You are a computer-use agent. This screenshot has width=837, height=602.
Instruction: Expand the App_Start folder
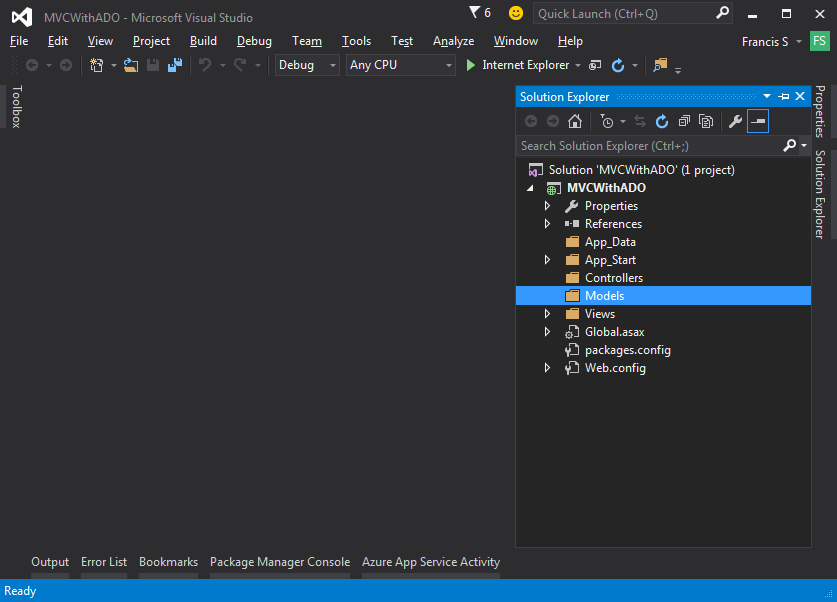tap(547, 260)
